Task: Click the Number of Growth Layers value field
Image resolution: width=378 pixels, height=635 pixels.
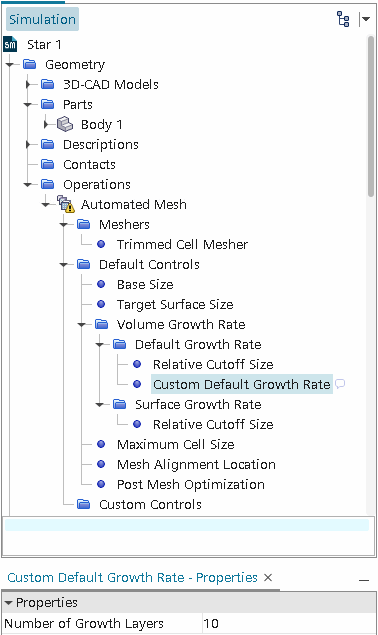Action: [x=289, y=623]
